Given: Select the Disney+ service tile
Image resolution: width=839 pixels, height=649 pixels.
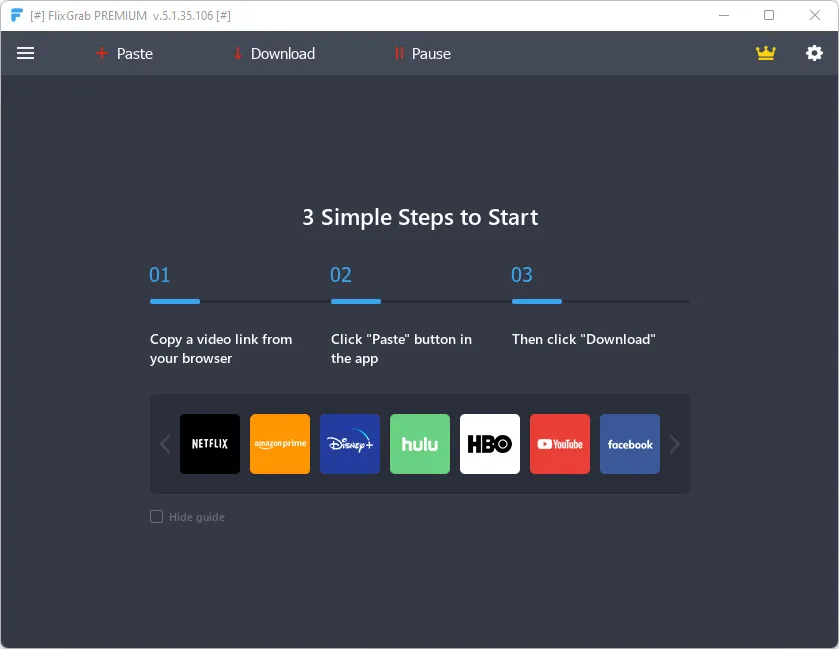Looking at the screenshot, I should (350, 444).
